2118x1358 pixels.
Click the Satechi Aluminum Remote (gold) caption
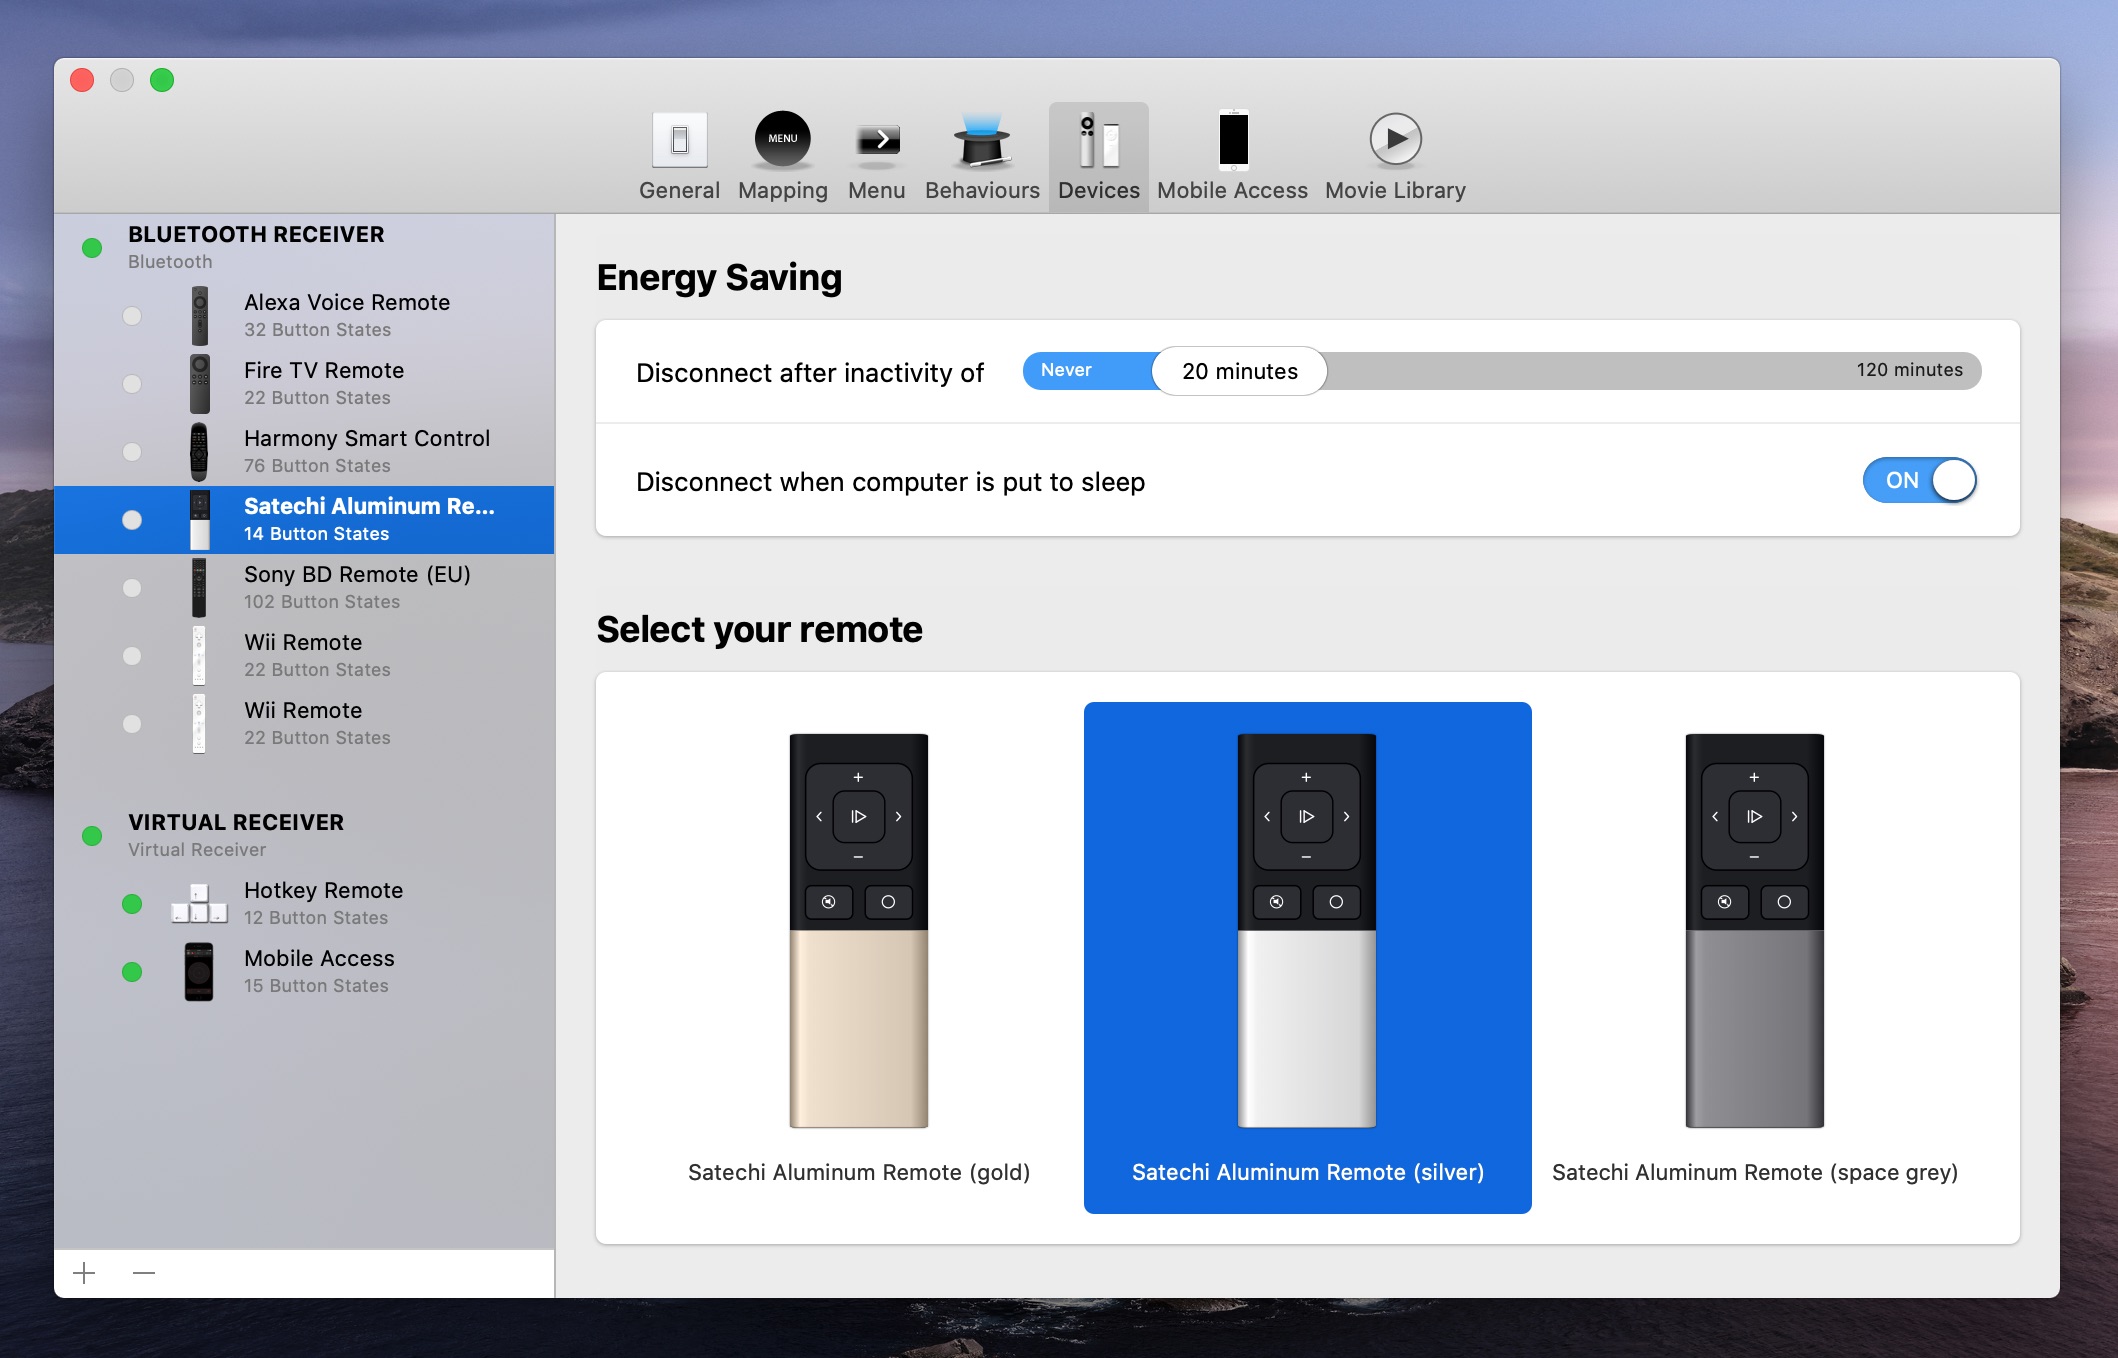[x=859, y=1173]
